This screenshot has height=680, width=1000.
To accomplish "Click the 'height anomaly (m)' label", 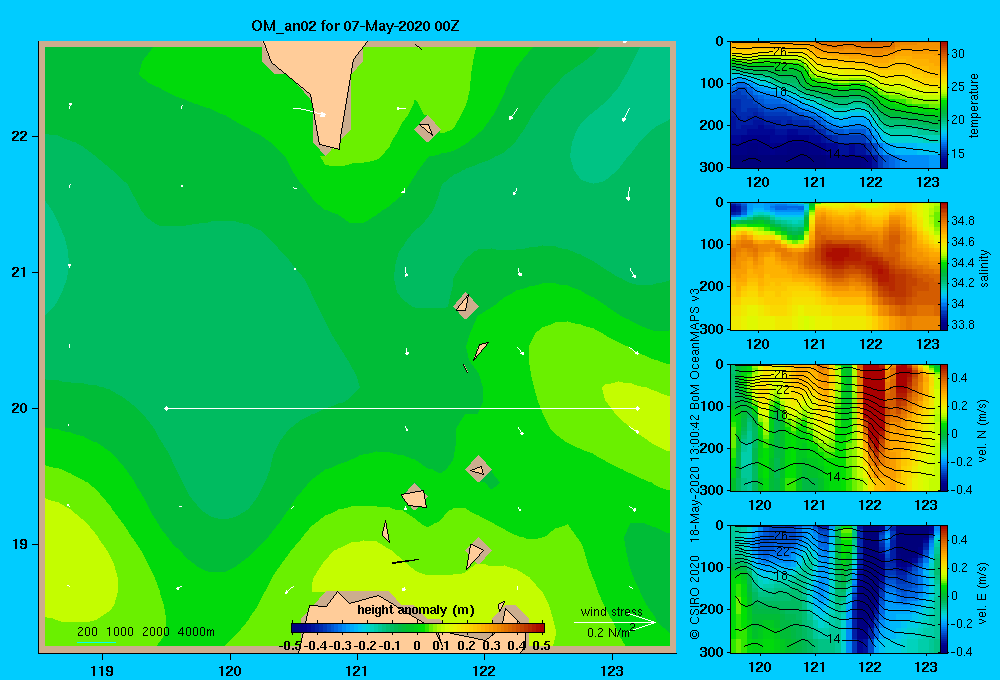I will click(416, 610).
